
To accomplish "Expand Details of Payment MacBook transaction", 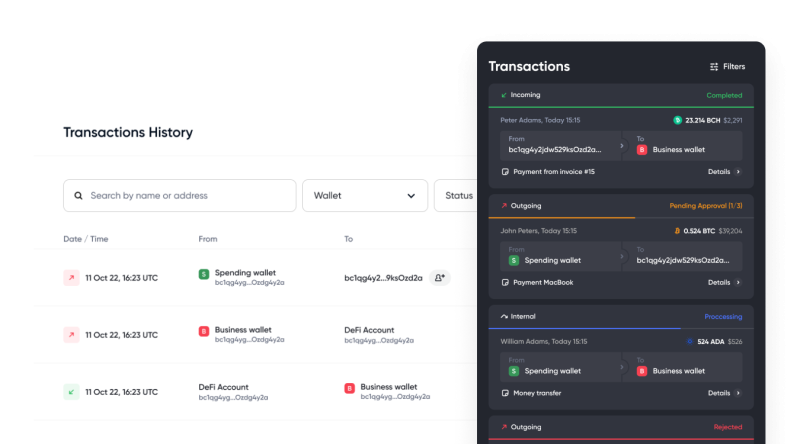I will pos(724,283).
